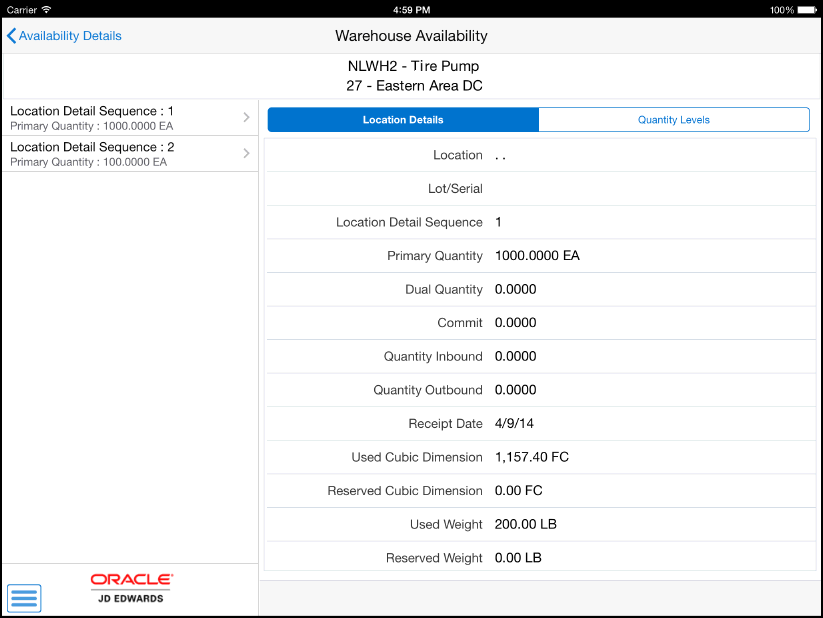
Task: Select the Primary Quantity value 1000.0000 EA
Action: (x=537, y=256)
